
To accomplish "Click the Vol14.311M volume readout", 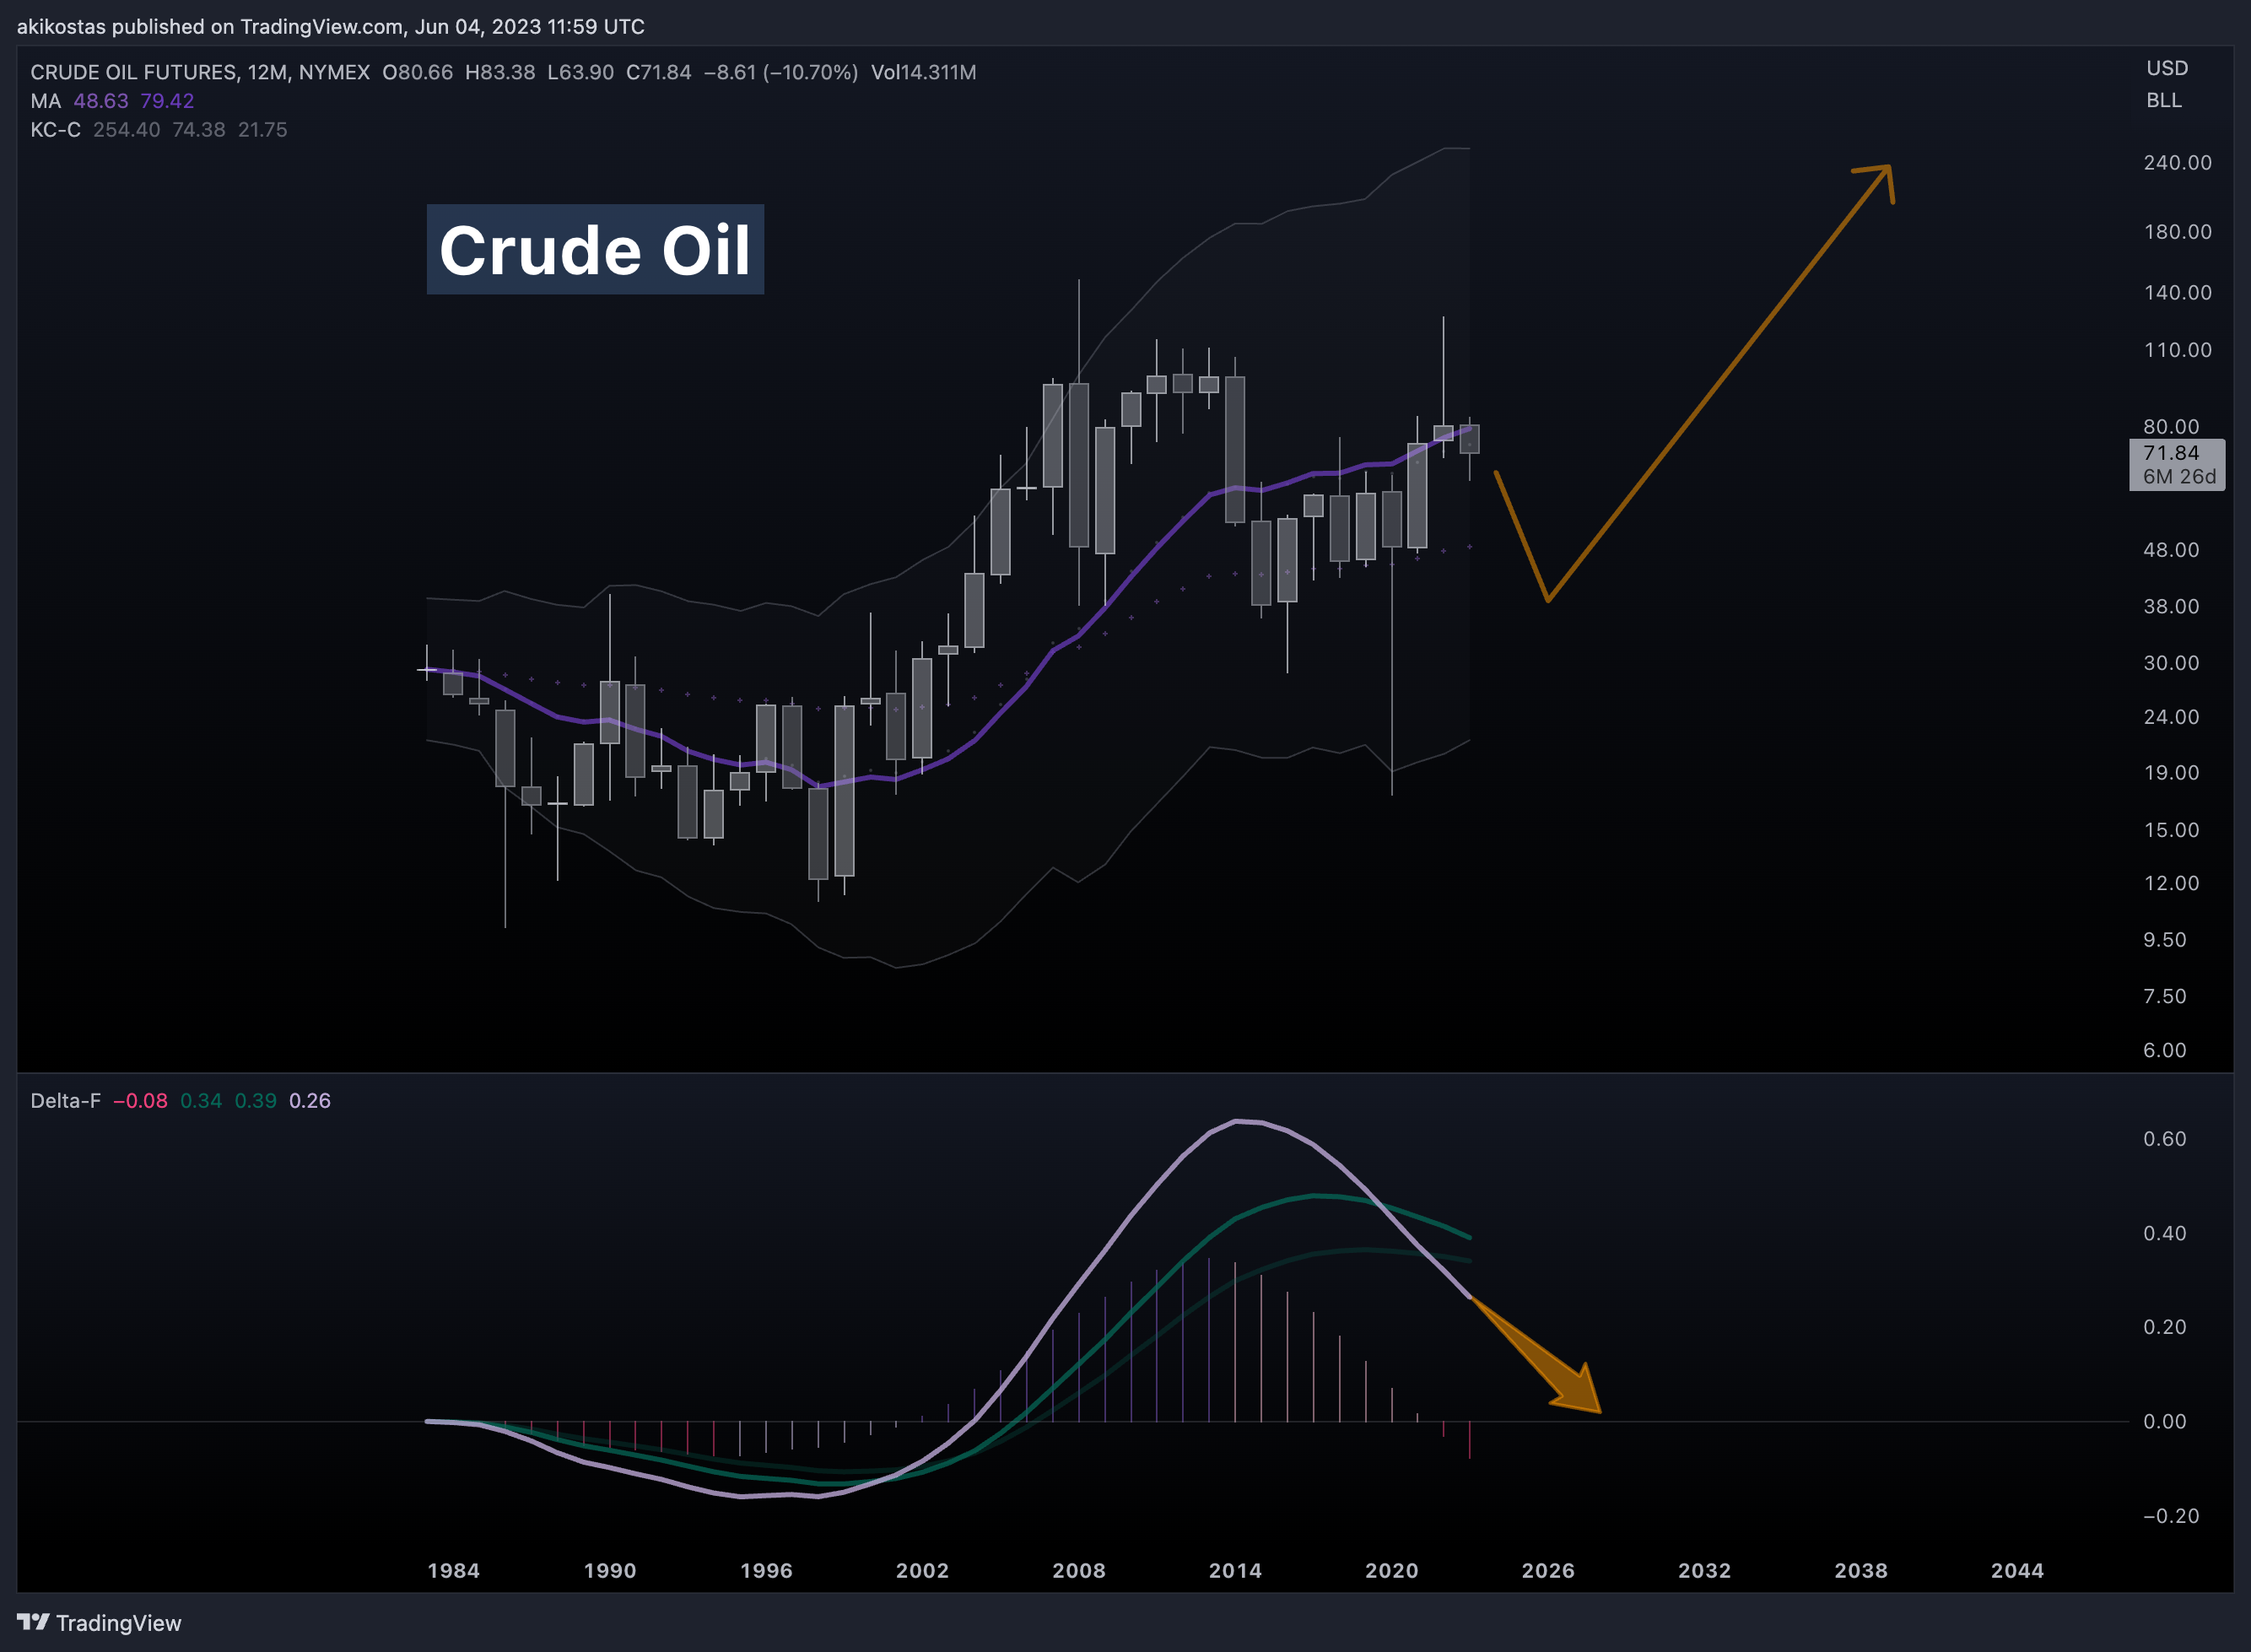I will pyautogui.click(x=924, y=72).
